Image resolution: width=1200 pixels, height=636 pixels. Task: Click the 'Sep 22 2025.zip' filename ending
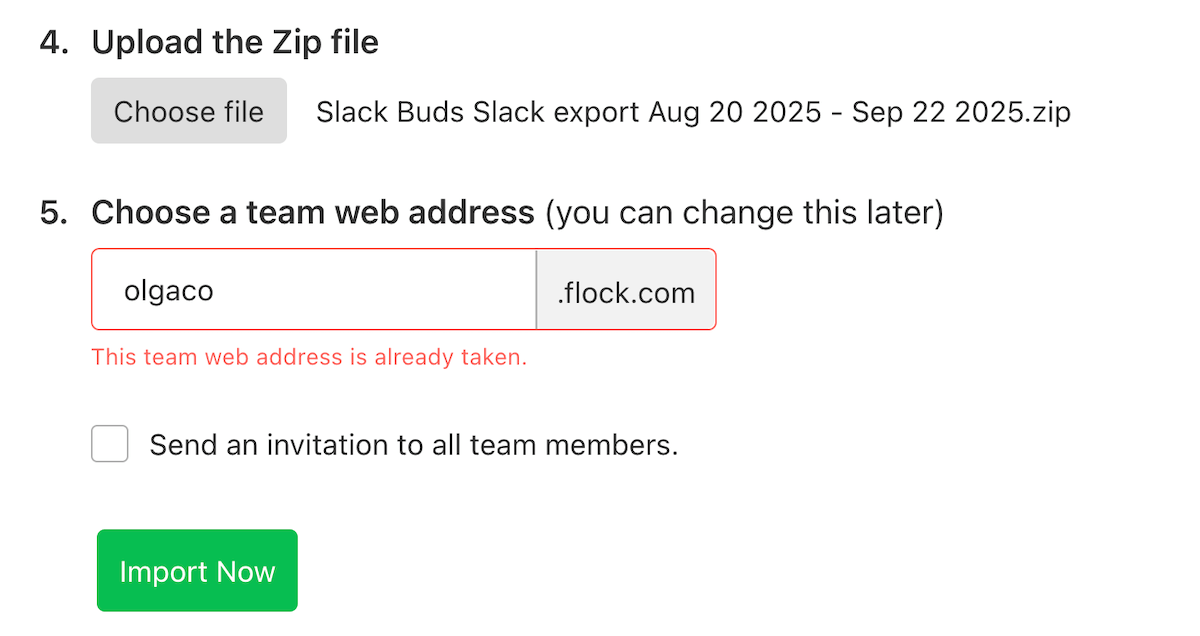click(961, 112)
